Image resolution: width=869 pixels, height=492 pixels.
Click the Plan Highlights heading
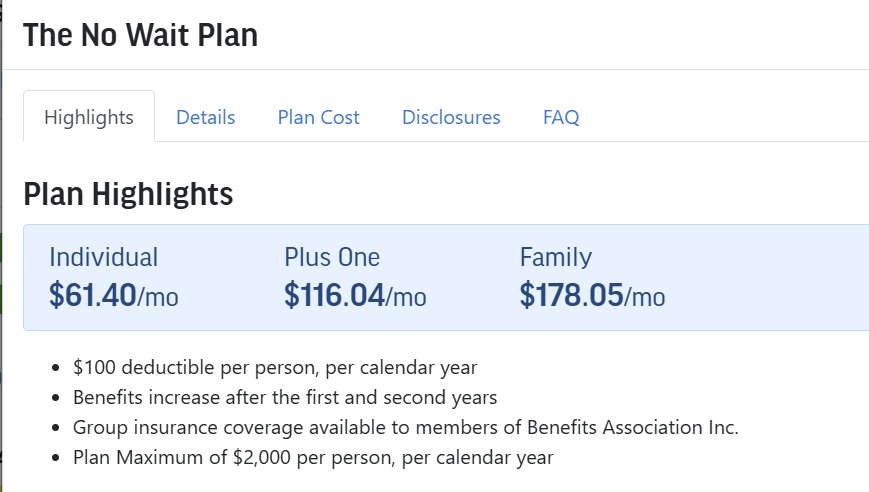(128, 194)
